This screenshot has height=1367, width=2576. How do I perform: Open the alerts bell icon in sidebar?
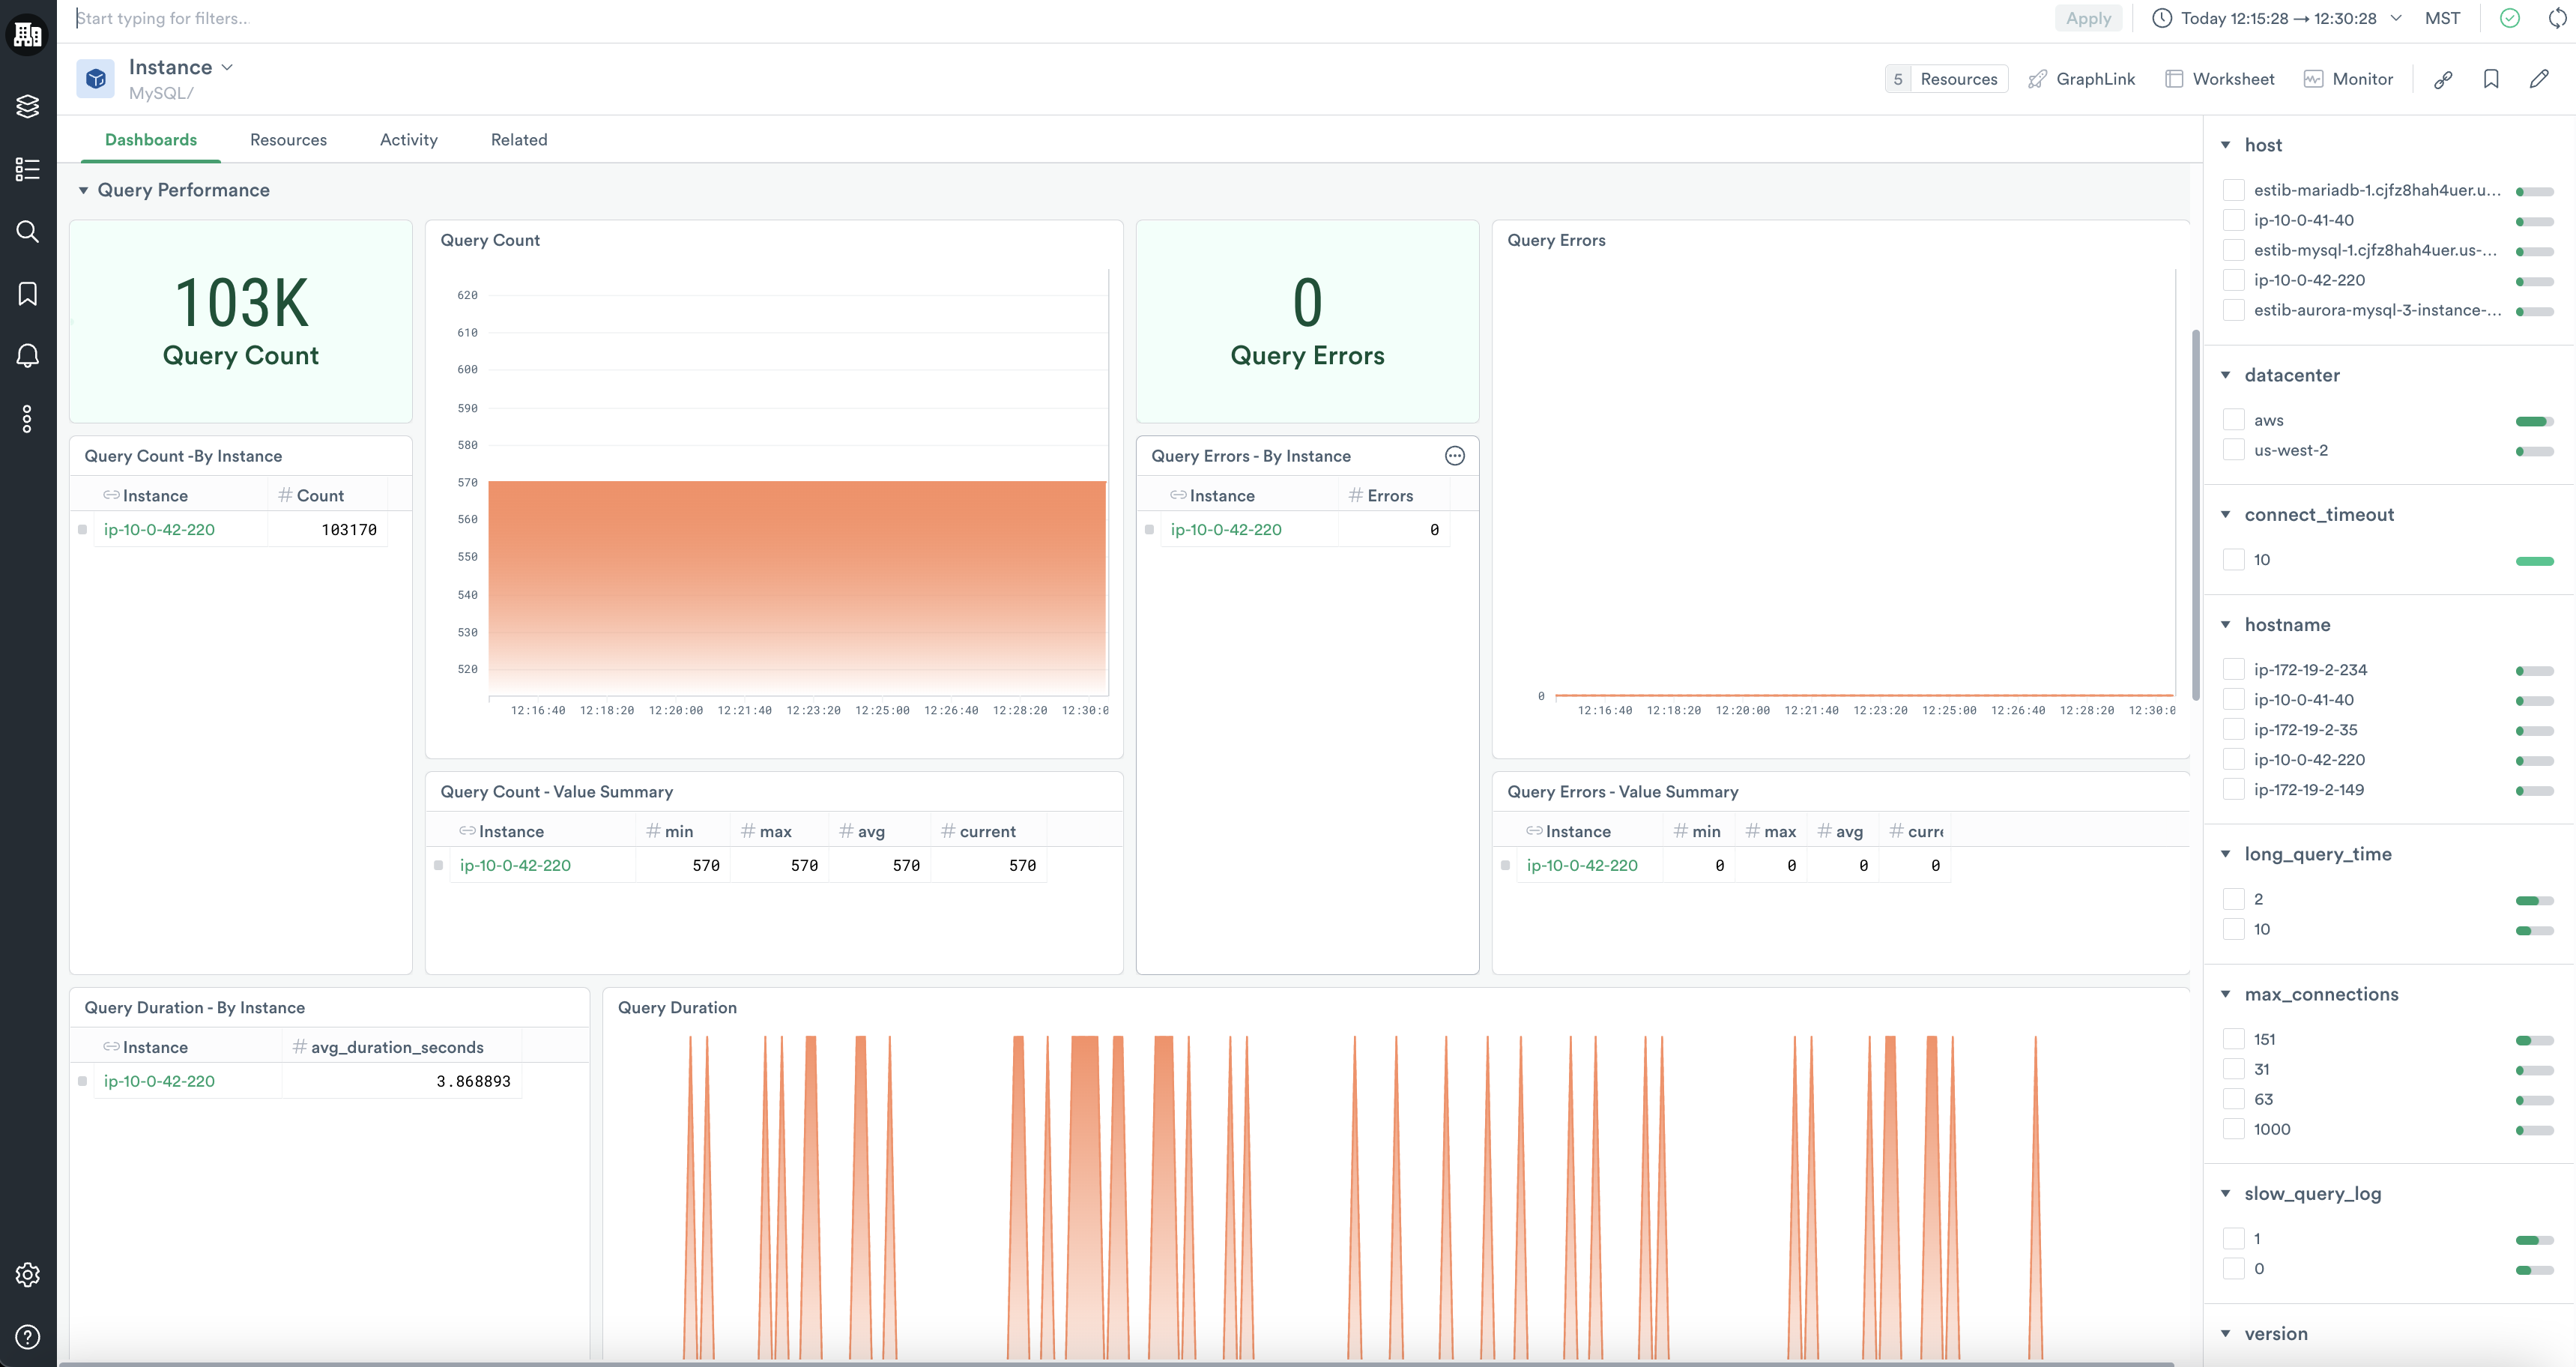(27, 356)
